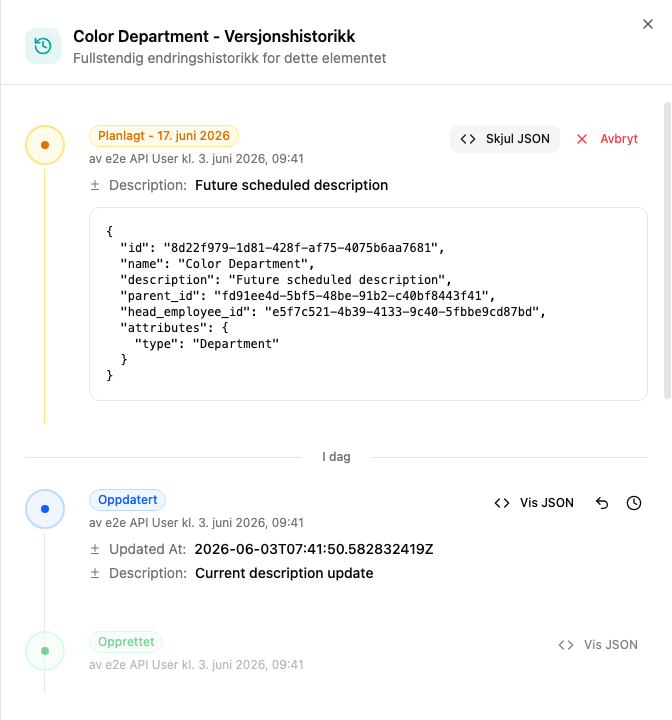This screenshot has height=720, width=672.
Task: Cancel the planned change with Avbryt
Action: [x=607, y=139]
